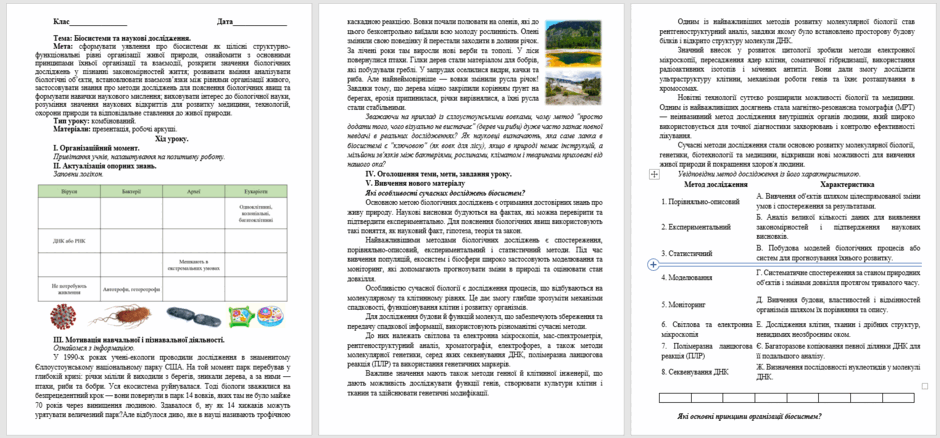Image resolution: width=940 pixels, height=438 pixels.
Task: Click the table move handle cross icon
Action: click(x=655, y=174)
